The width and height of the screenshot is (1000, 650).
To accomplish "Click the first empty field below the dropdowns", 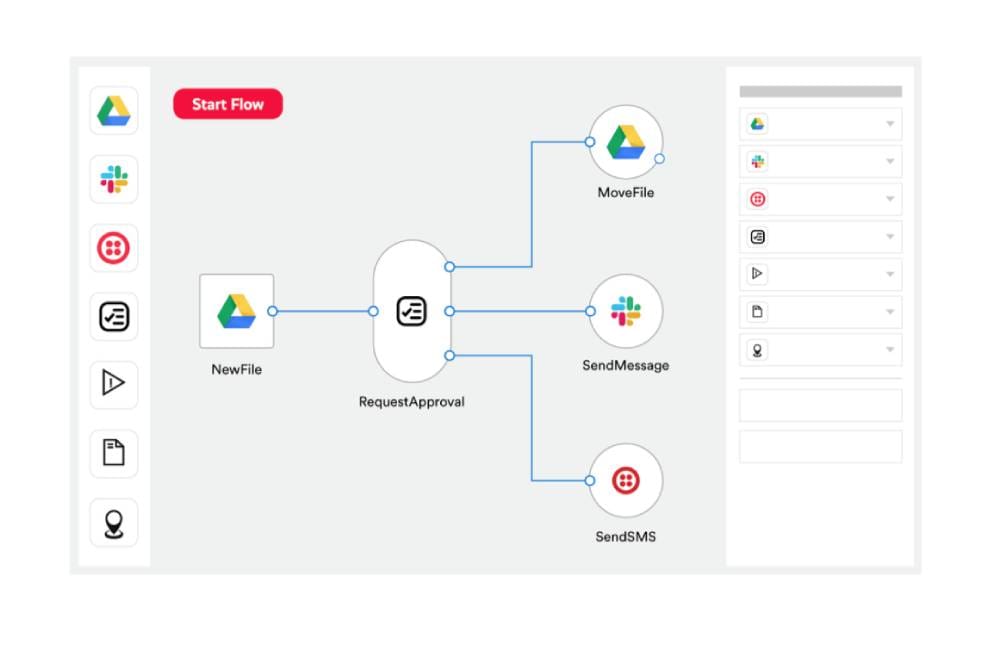I will pyautogui.click(x=821, y=405).
